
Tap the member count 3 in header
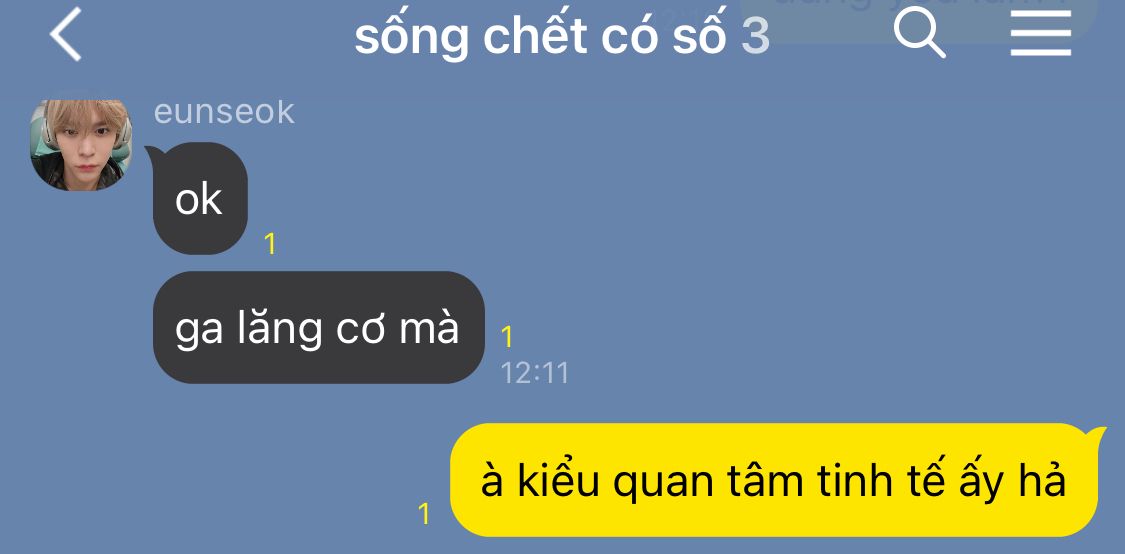point(756,37)
